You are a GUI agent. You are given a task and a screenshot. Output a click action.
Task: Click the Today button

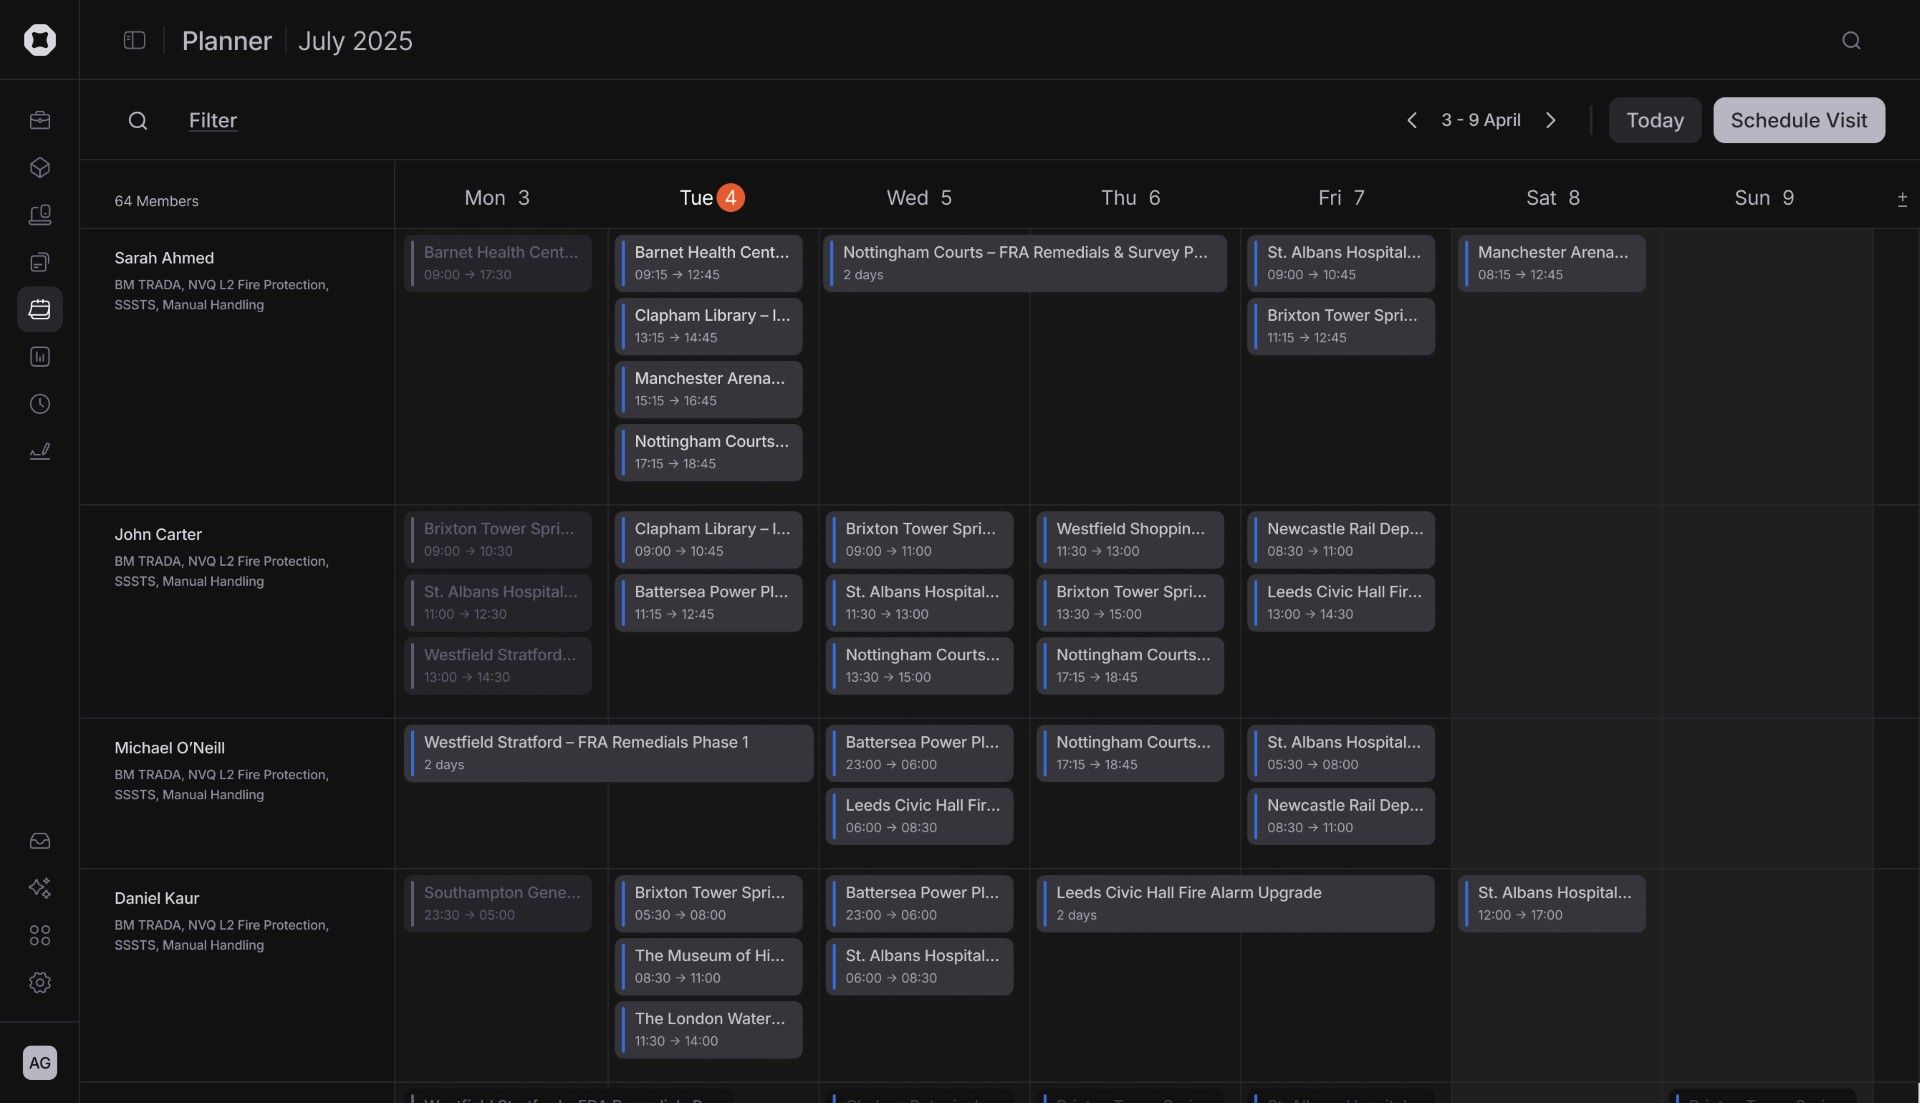1655,120
